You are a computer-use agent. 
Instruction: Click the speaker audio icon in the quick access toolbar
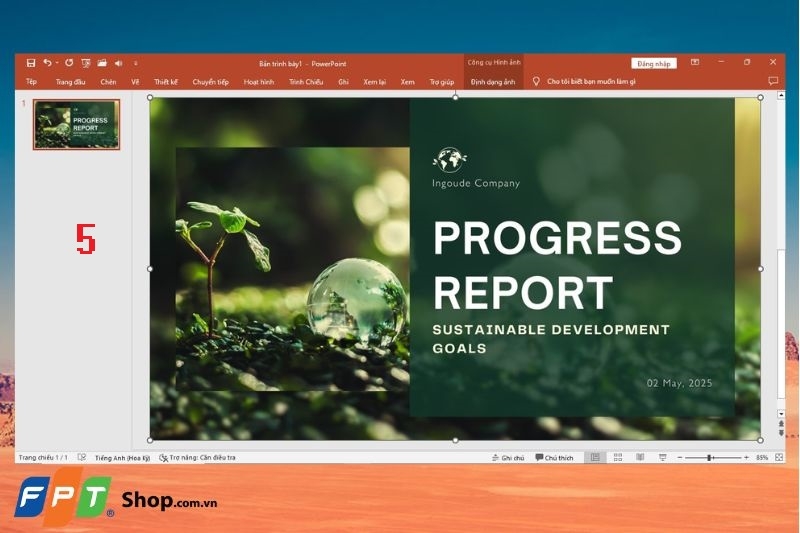coord(118,63)
